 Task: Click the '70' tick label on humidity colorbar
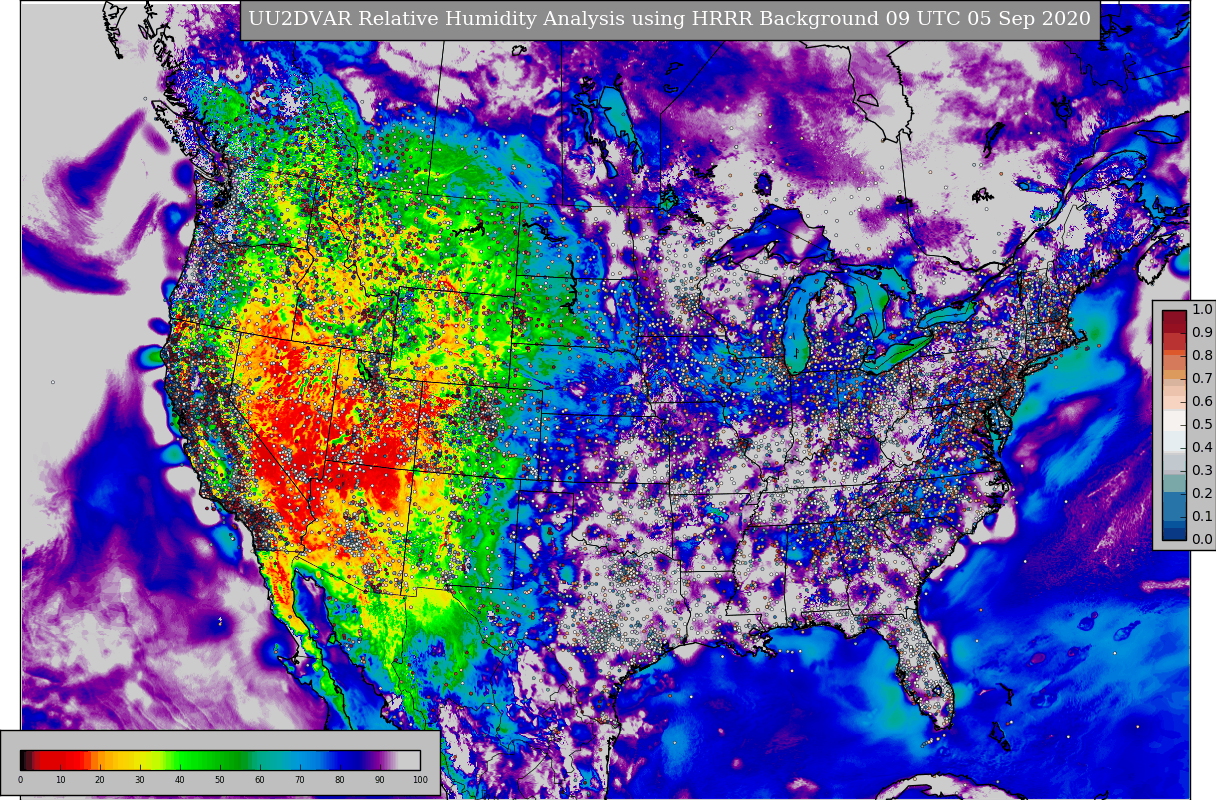coord(300,780)
